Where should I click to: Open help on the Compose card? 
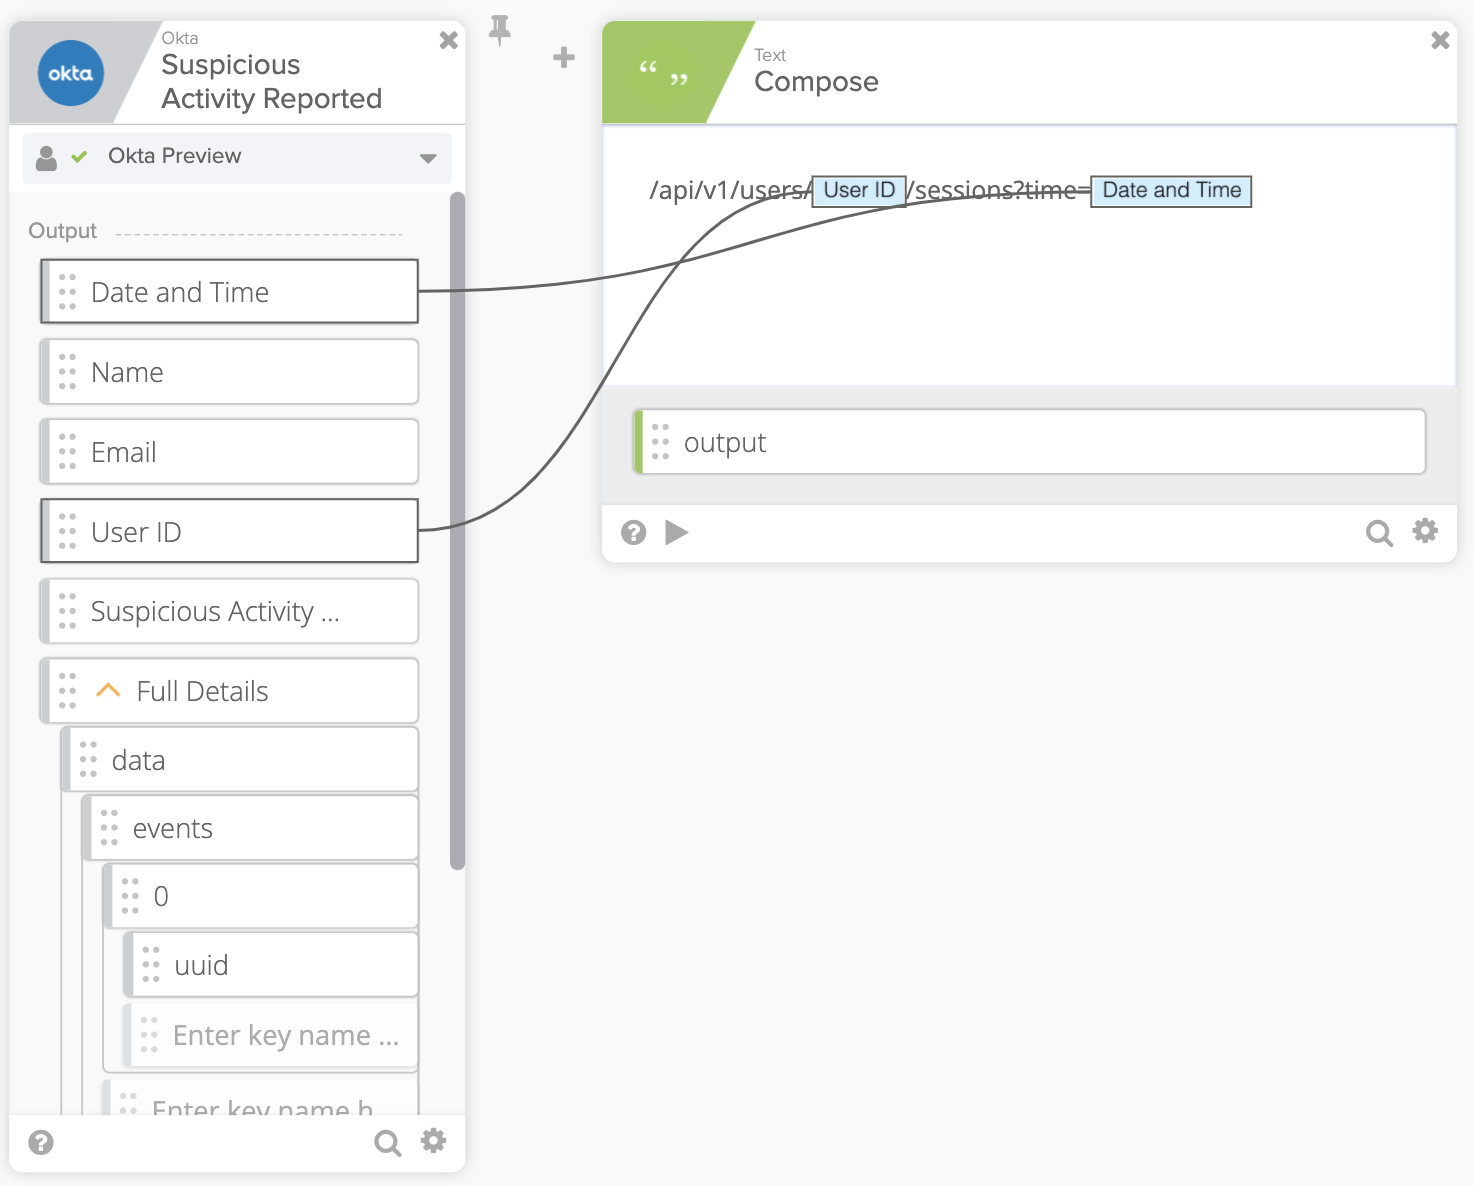633,532
